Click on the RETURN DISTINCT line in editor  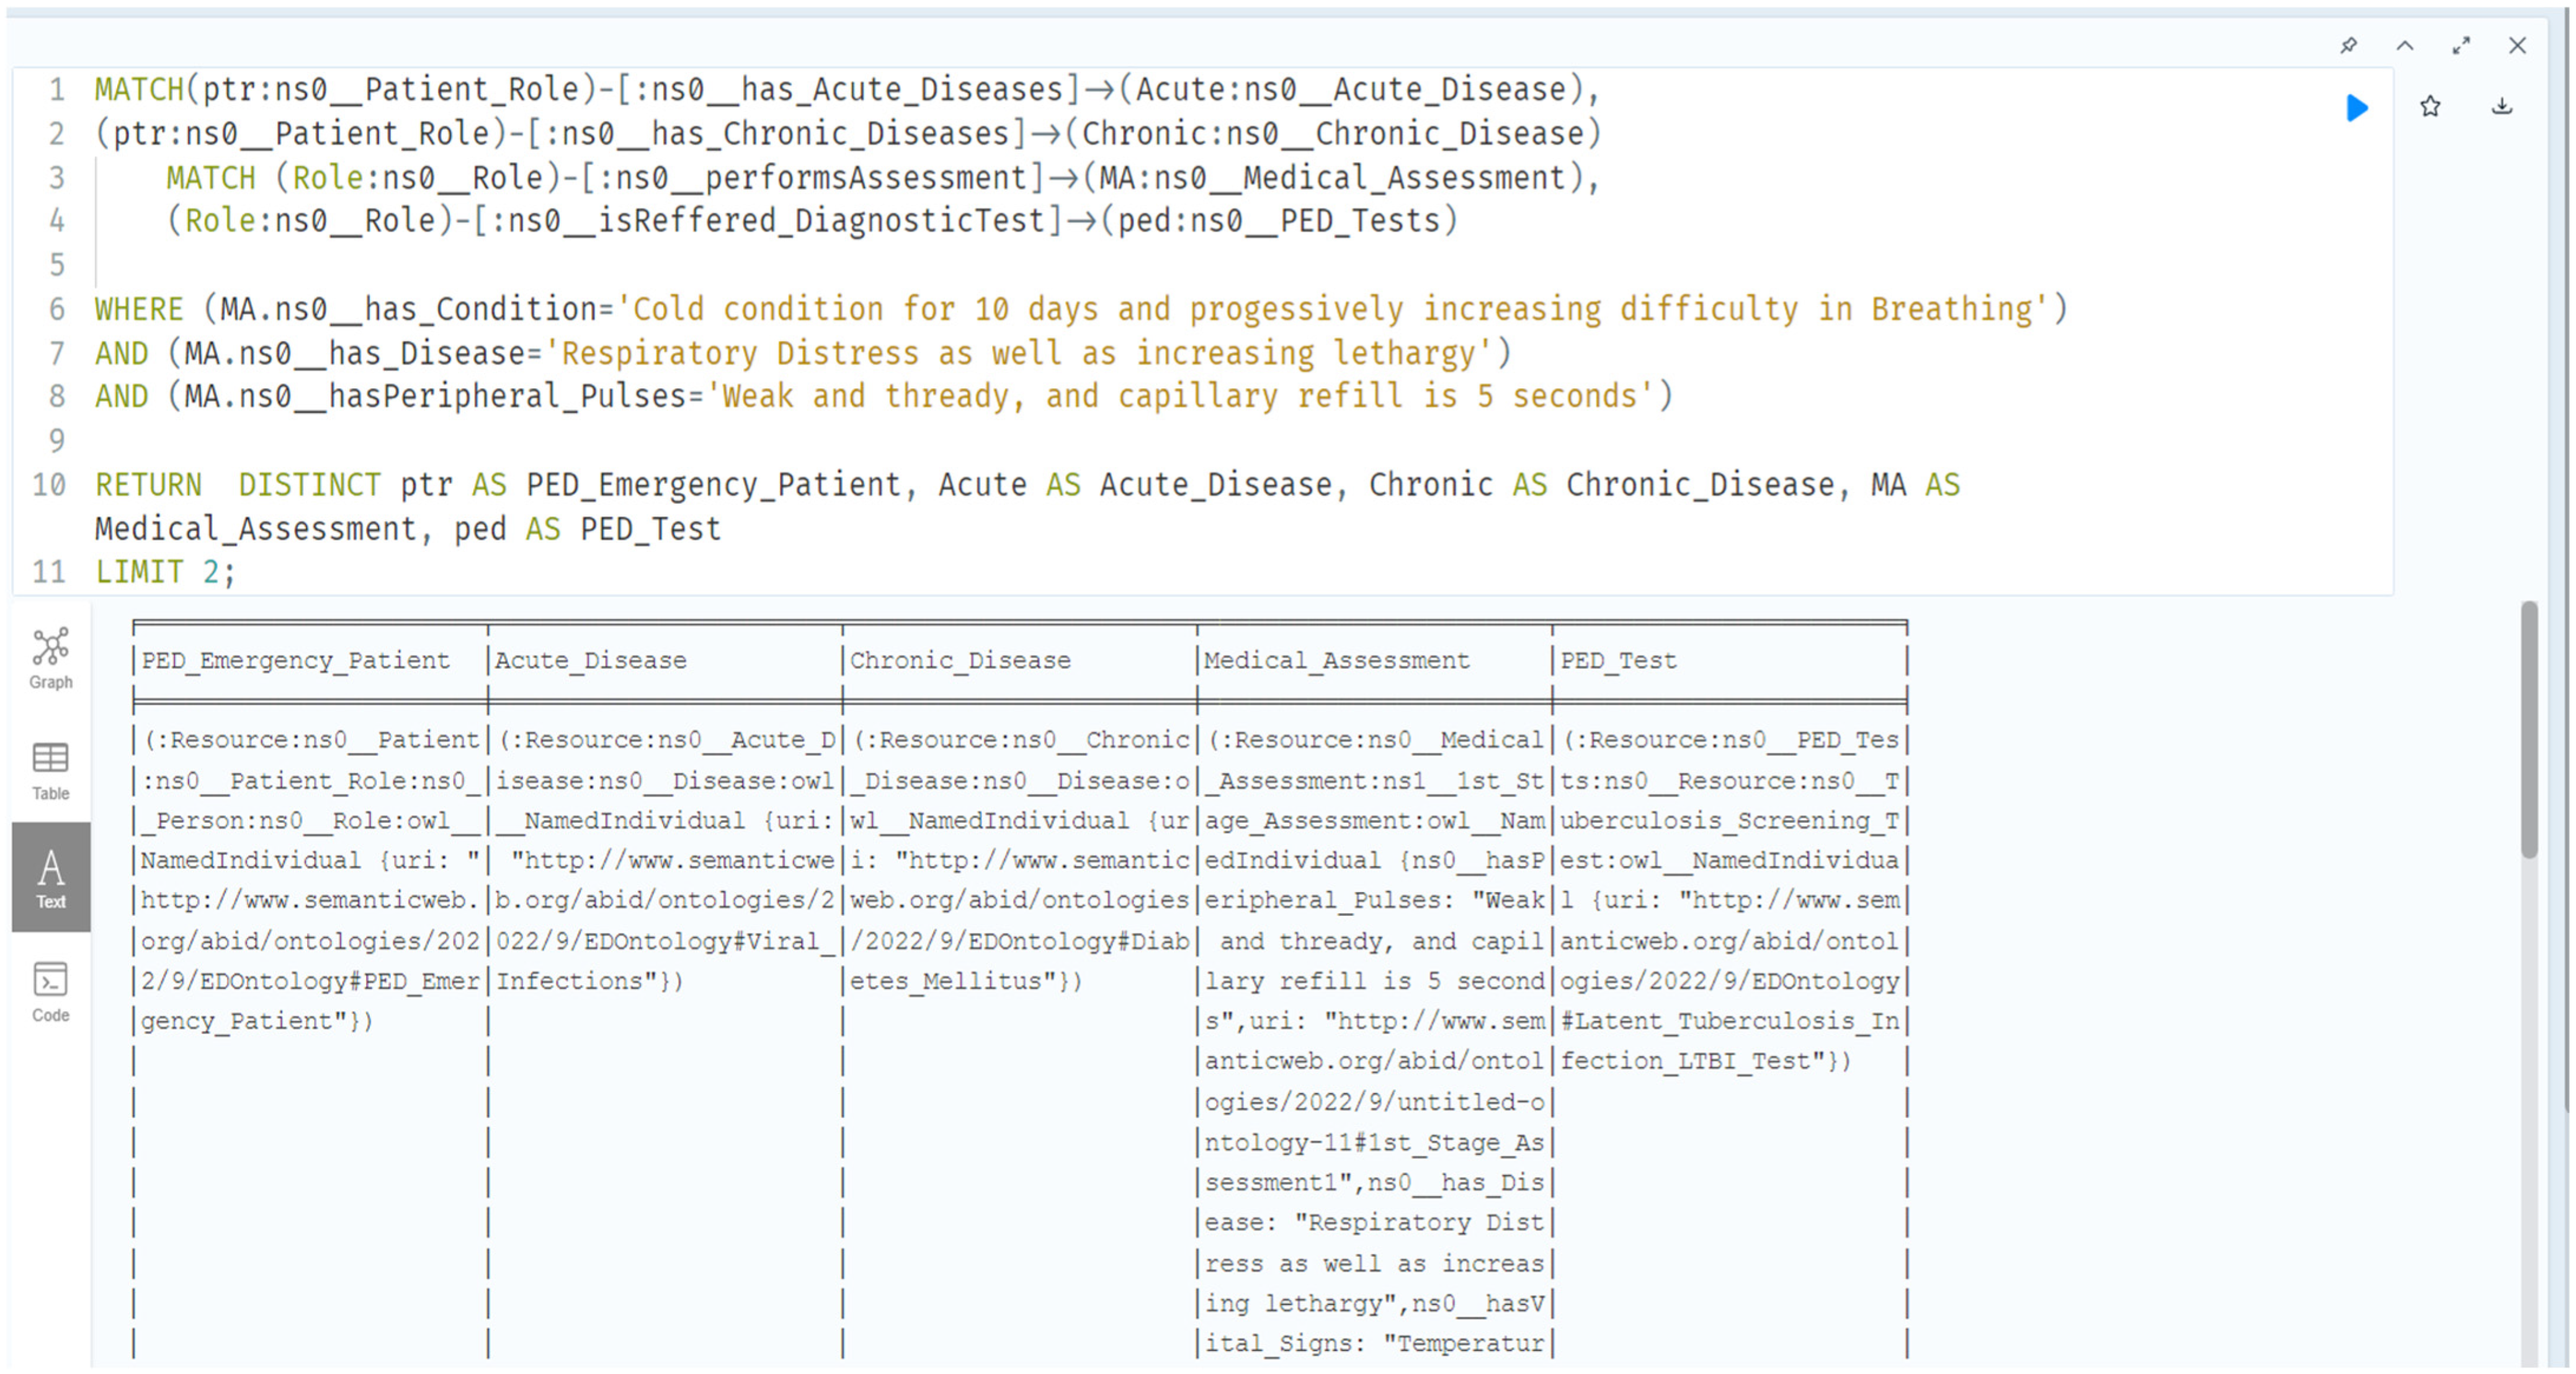(x=1000, y=485)
